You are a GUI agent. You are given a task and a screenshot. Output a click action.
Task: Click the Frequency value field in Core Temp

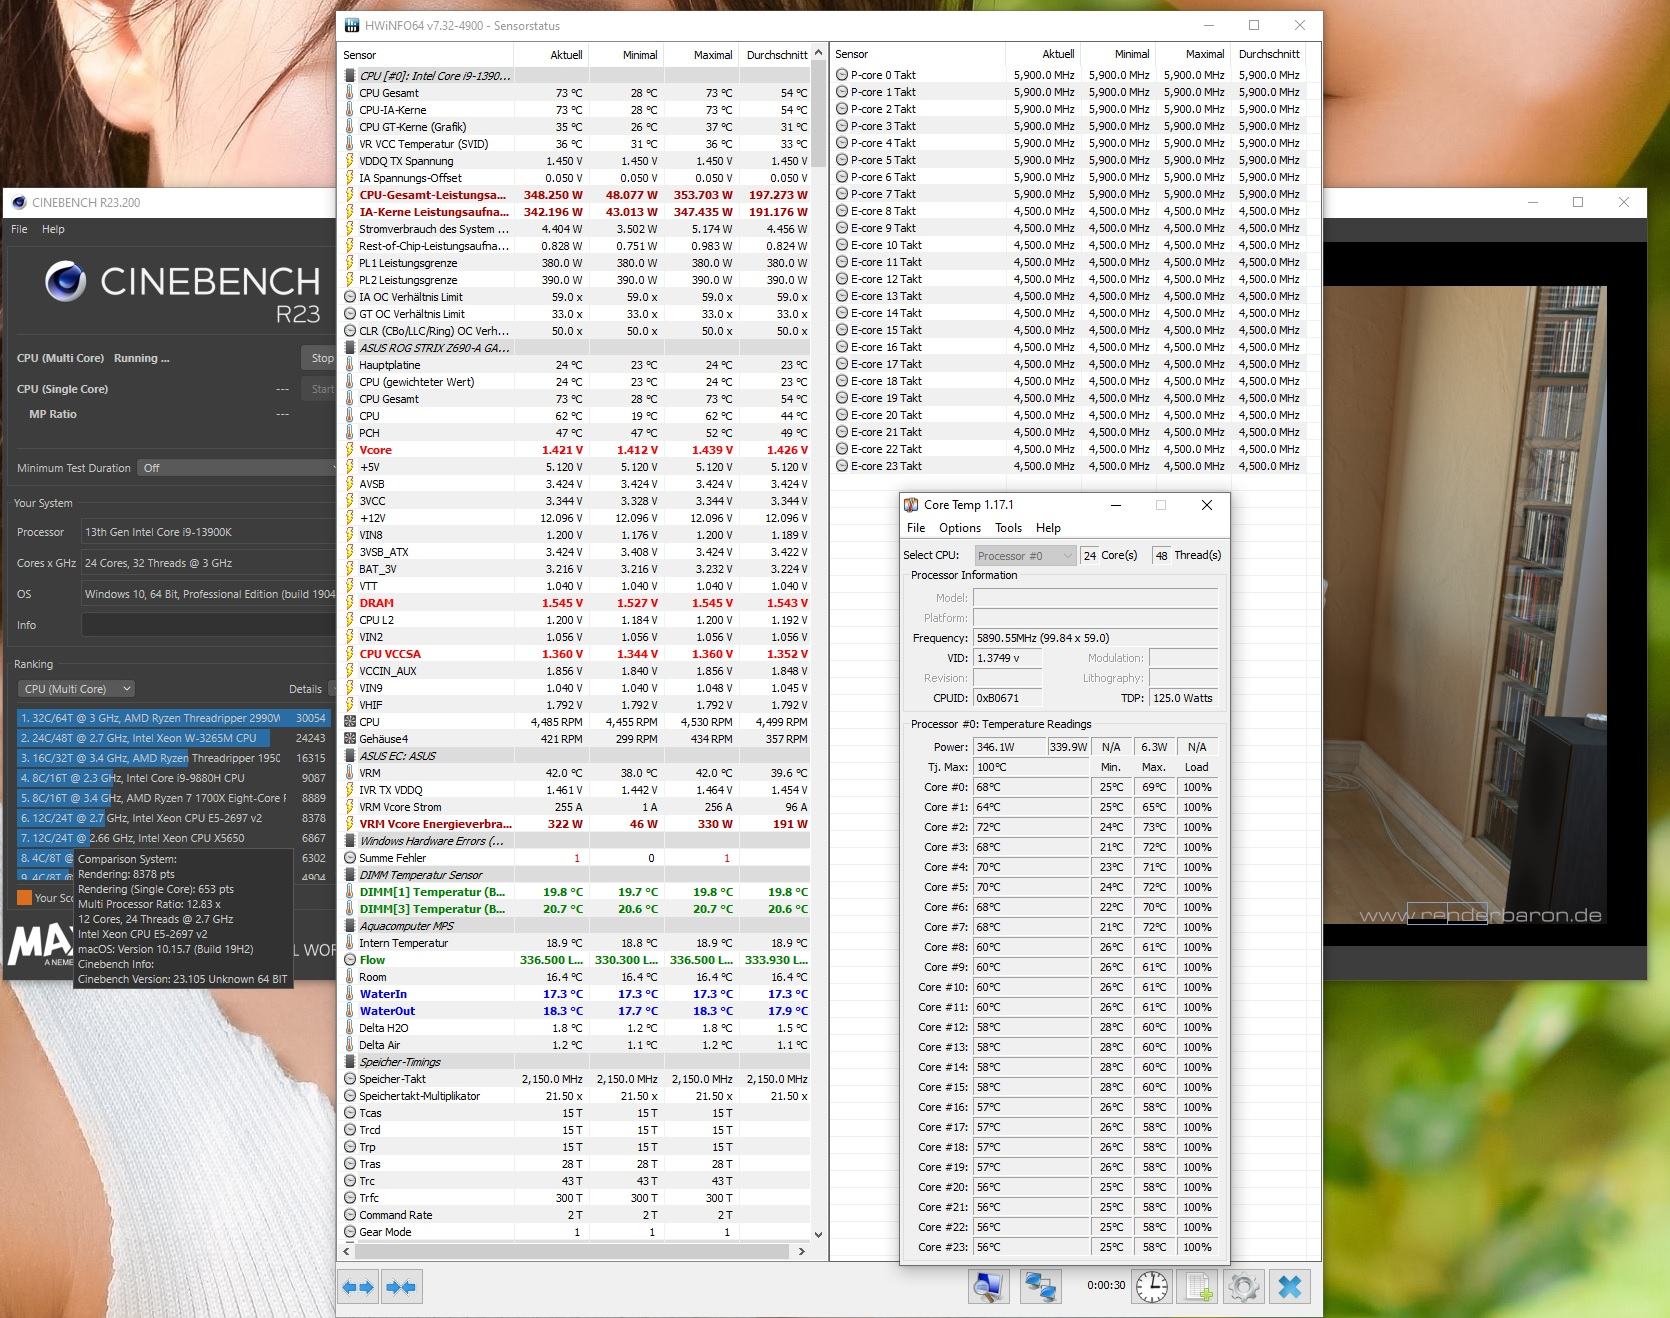1095,638
